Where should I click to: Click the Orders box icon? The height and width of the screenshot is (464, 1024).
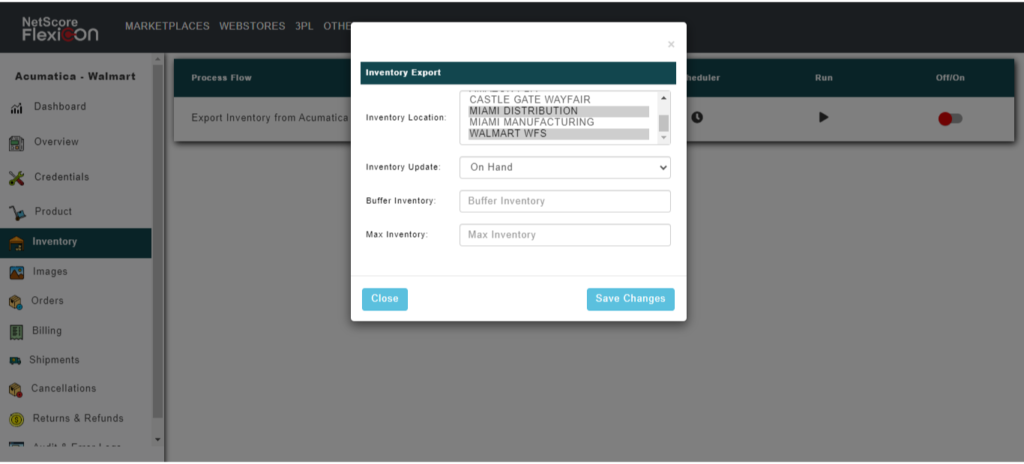click(16, 301)
